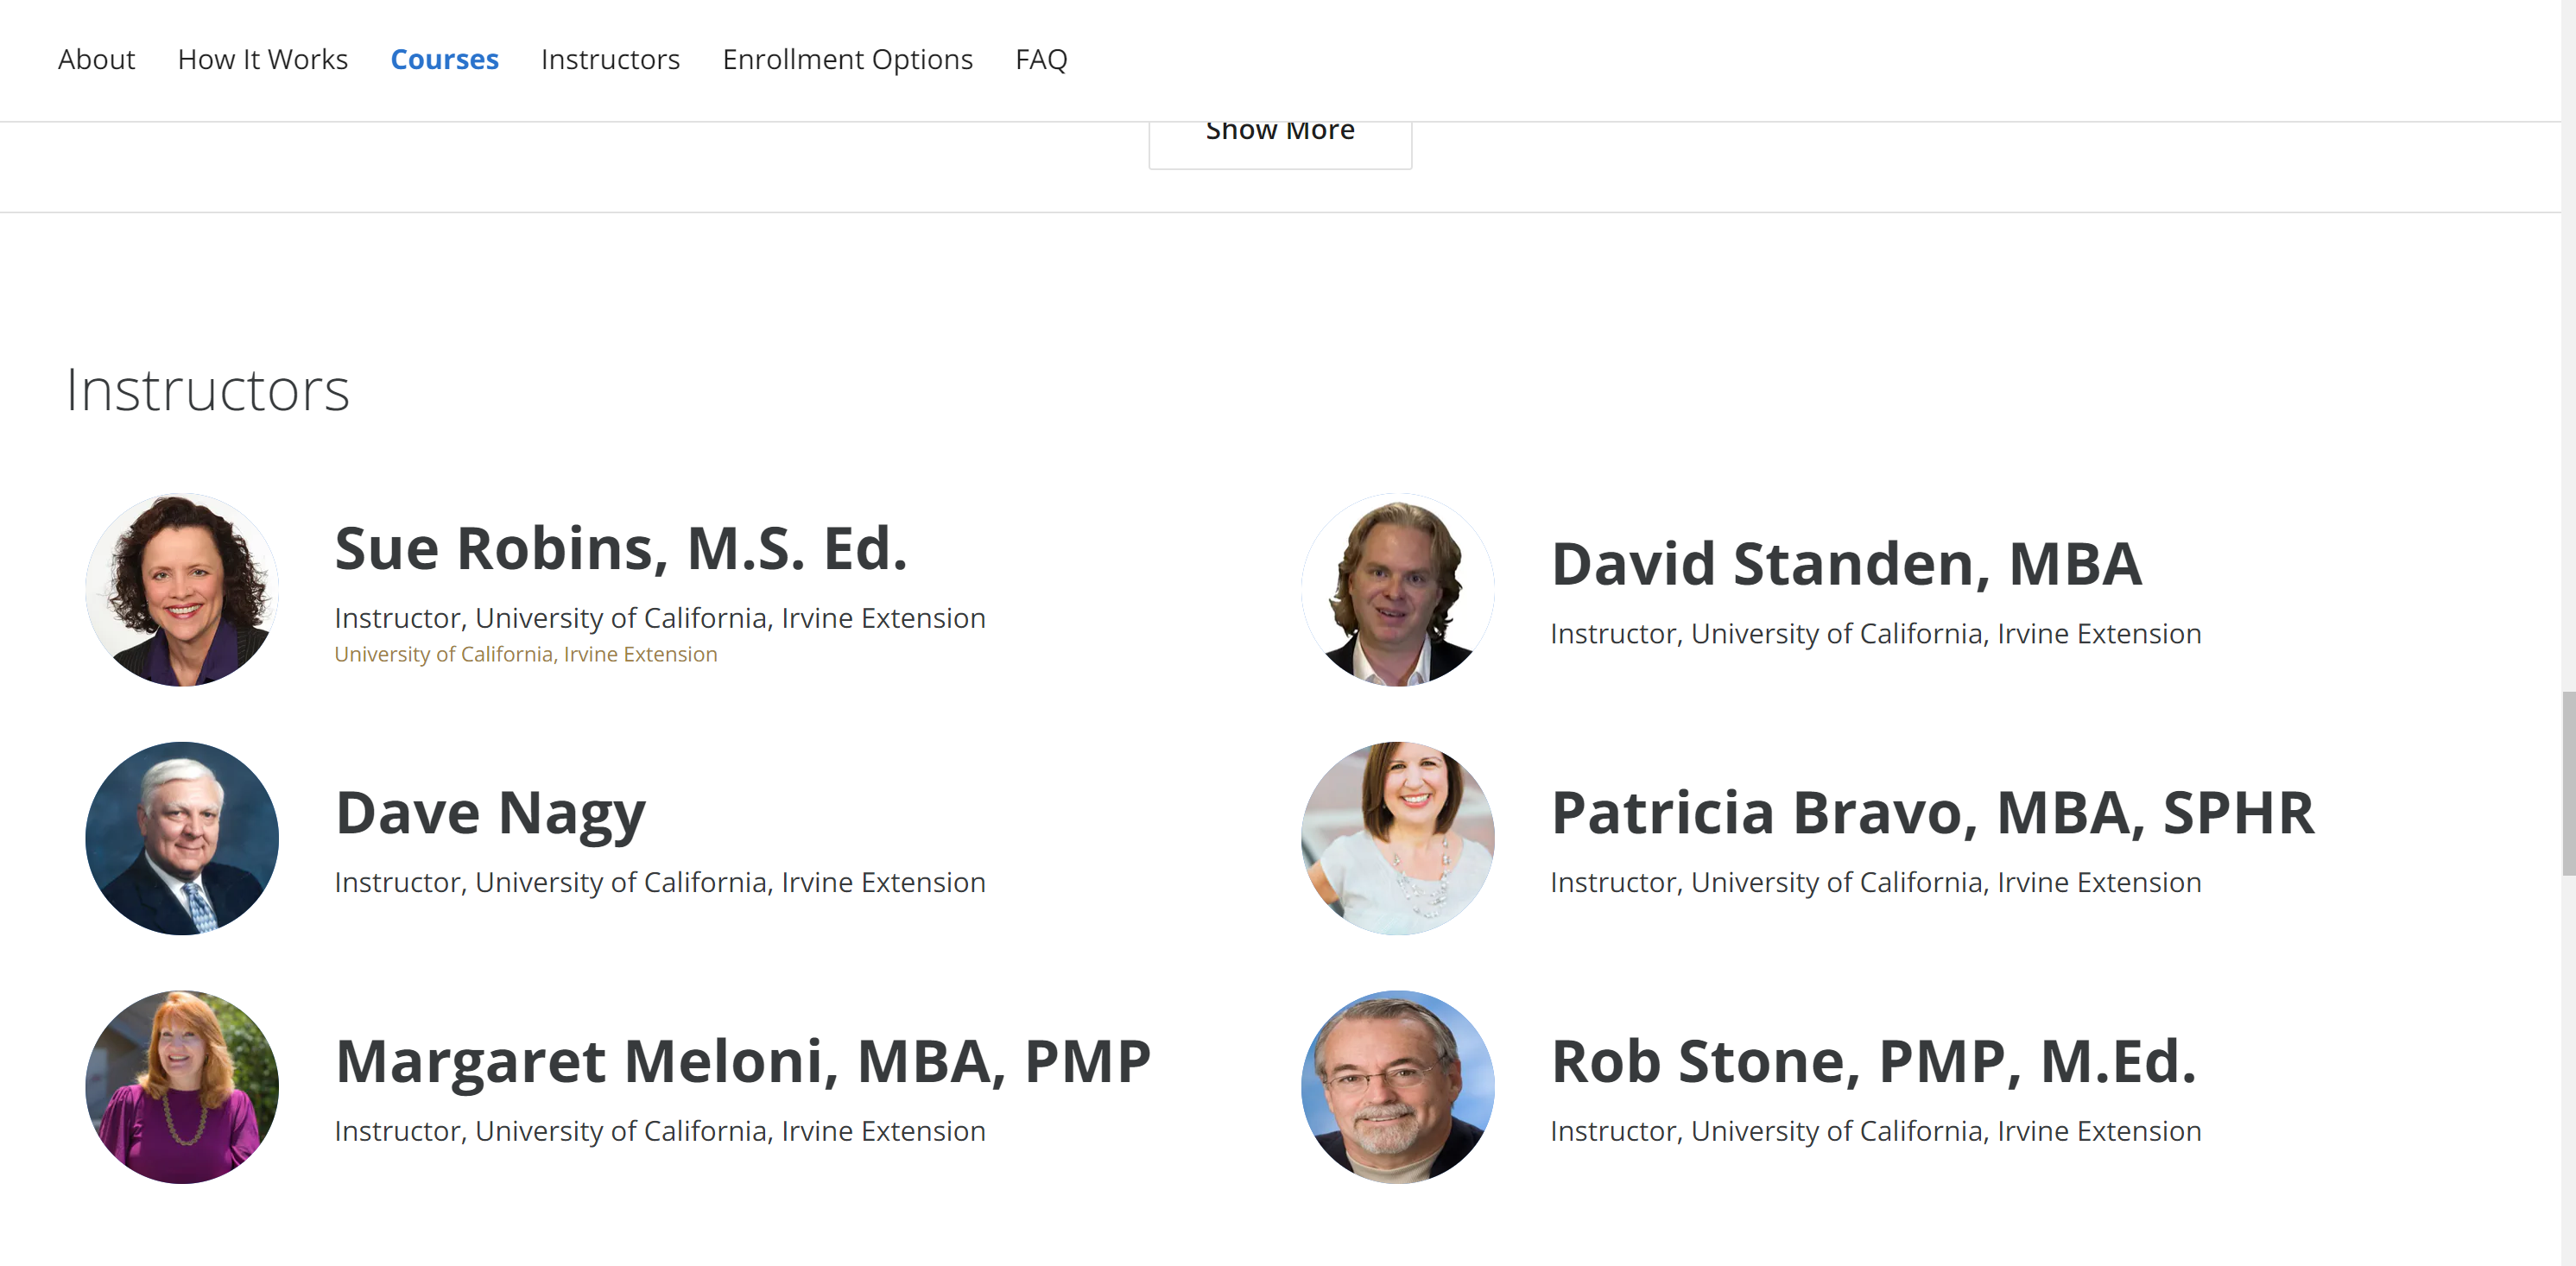Click the David Standen, MBA name link
This screenshot has width=2576, height=1266.
coord(1846,564)
